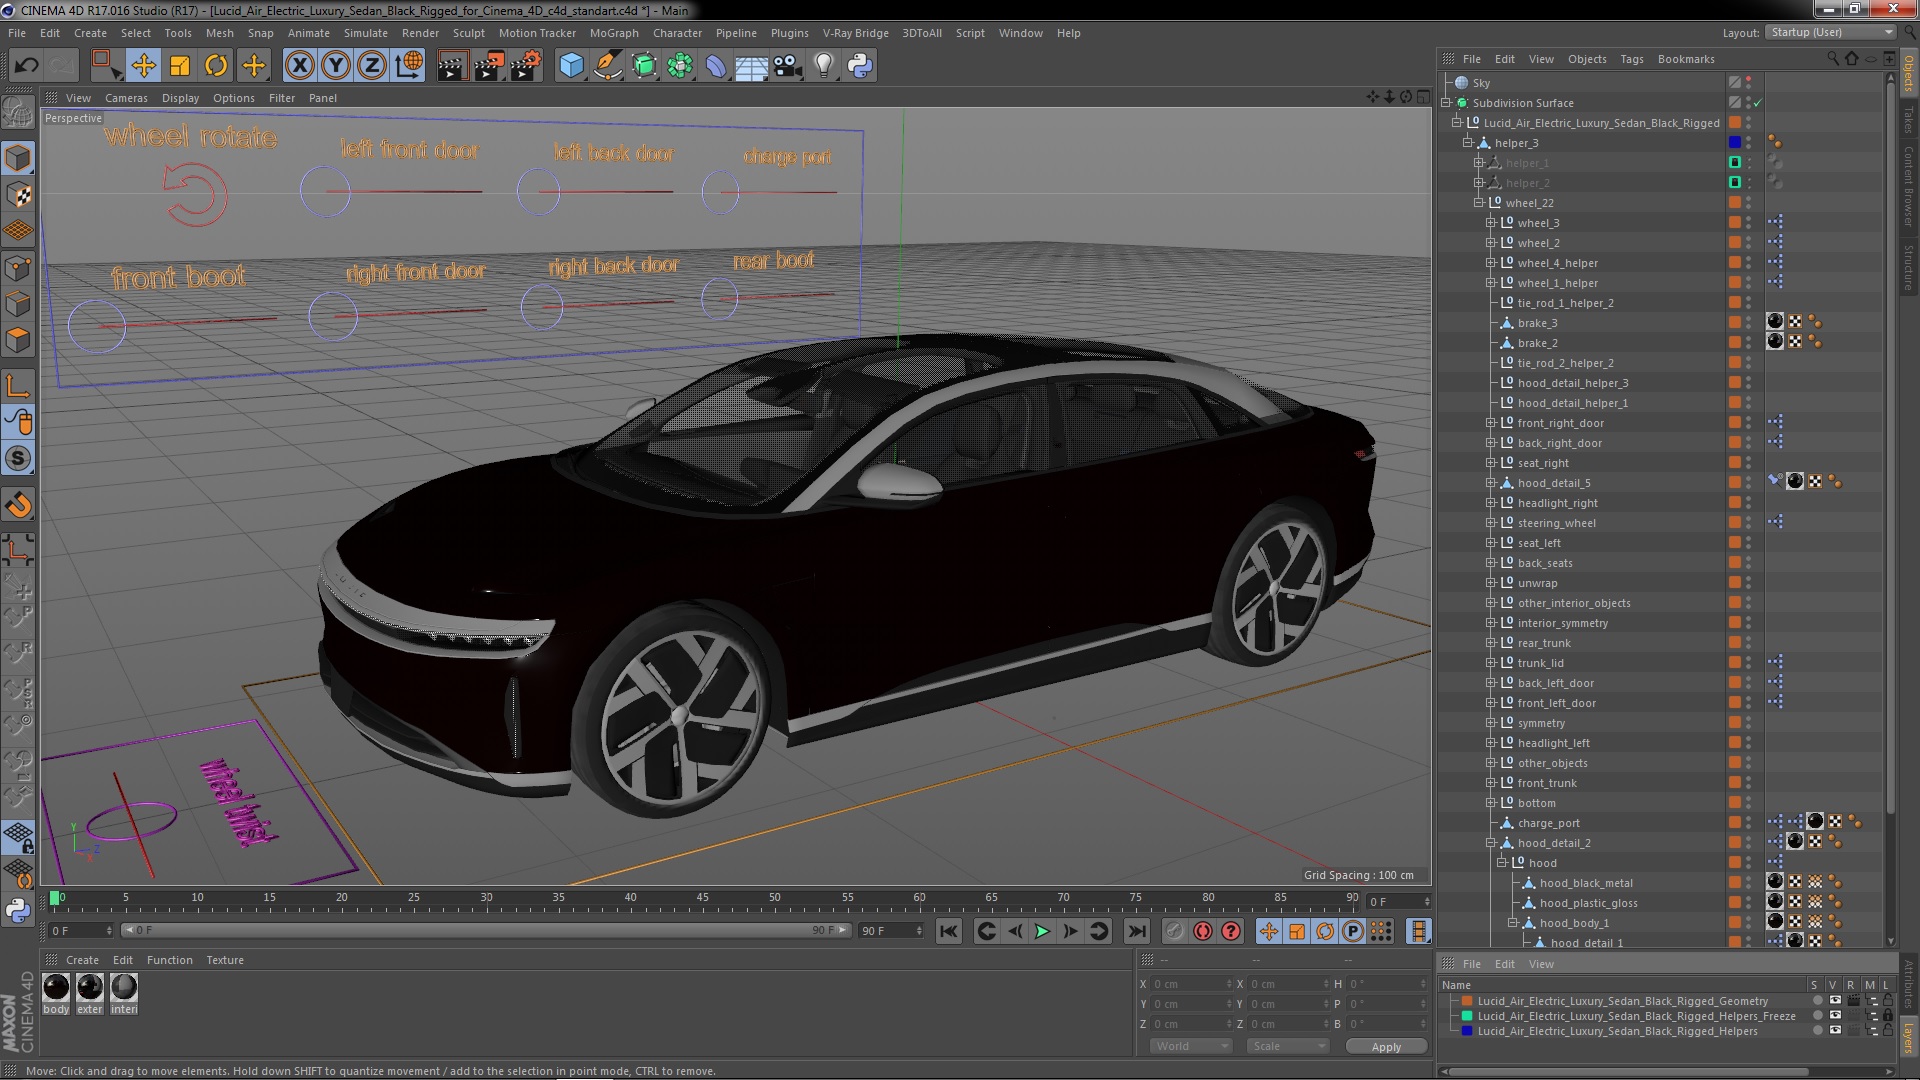The height and width of the screenshot is (1080, 1920).
Task: Play animation forwards
Action: 1042,931
